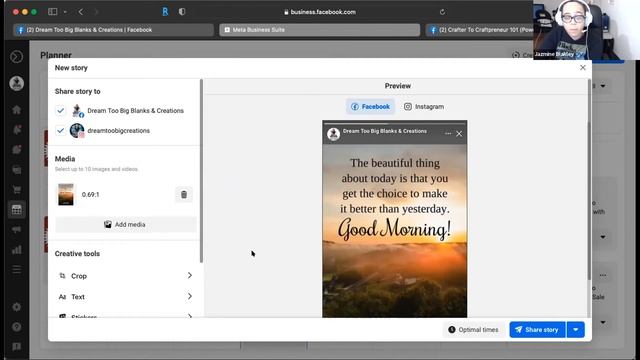The height and width of the screenshot is (360, 640).
Task: Open Help question mark icon
Action: tap(17, 327)
